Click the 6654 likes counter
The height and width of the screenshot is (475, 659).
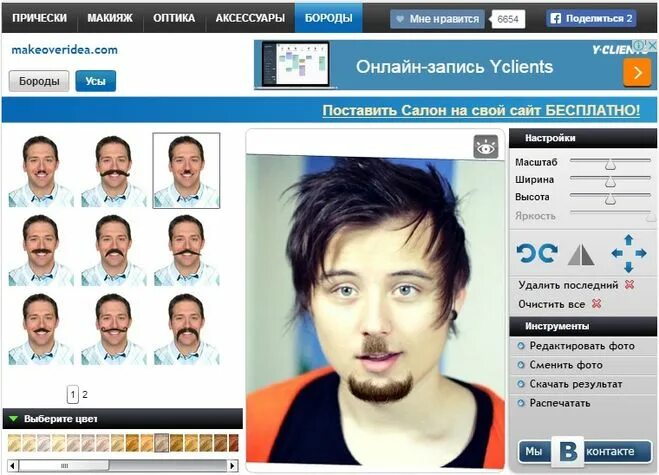pyautogui.click(x=508, y=19)
